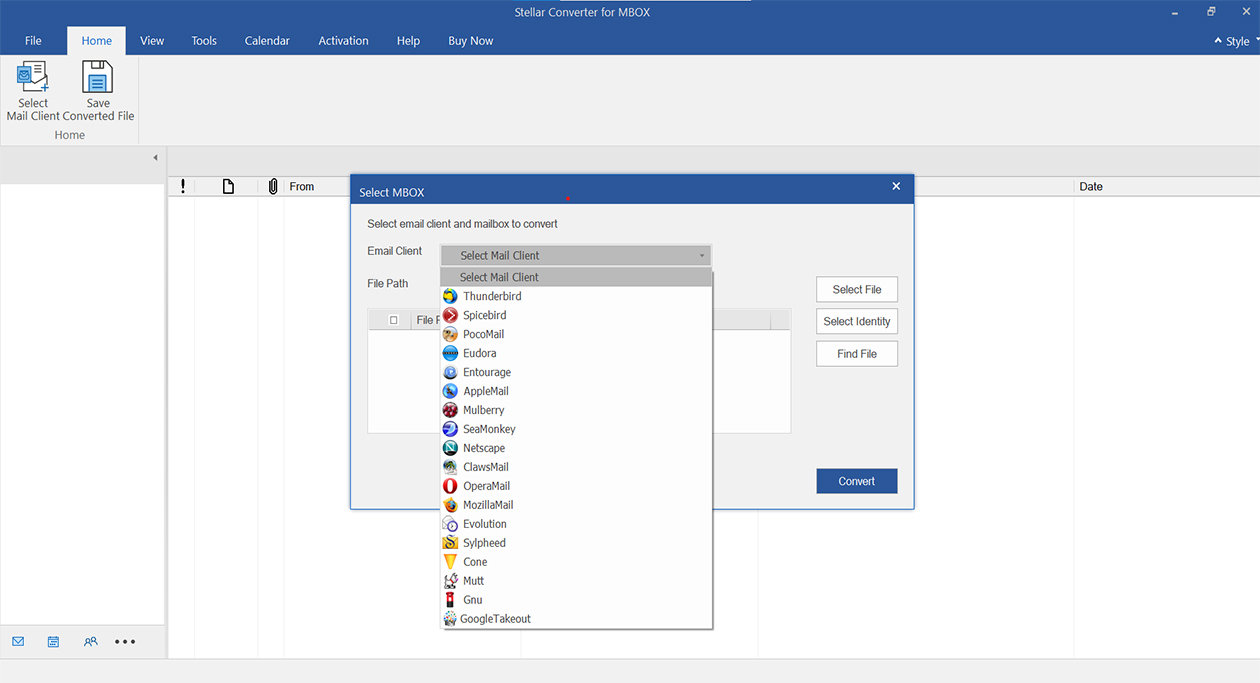Tick the select-all checkbox in file list header
Screen dimensions: 1260x683
coord(394,320)
